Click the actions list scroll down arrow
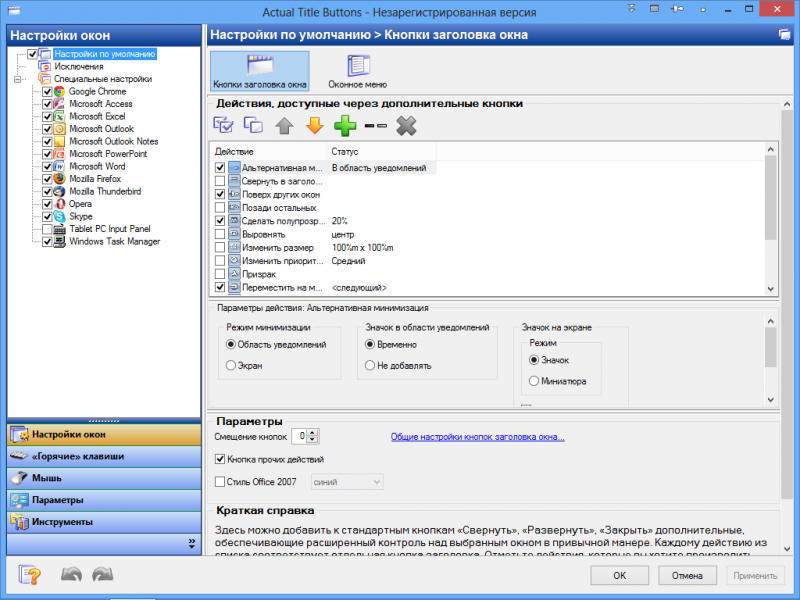The width and height of the screenshot is (800, 600). click(770, 289)
